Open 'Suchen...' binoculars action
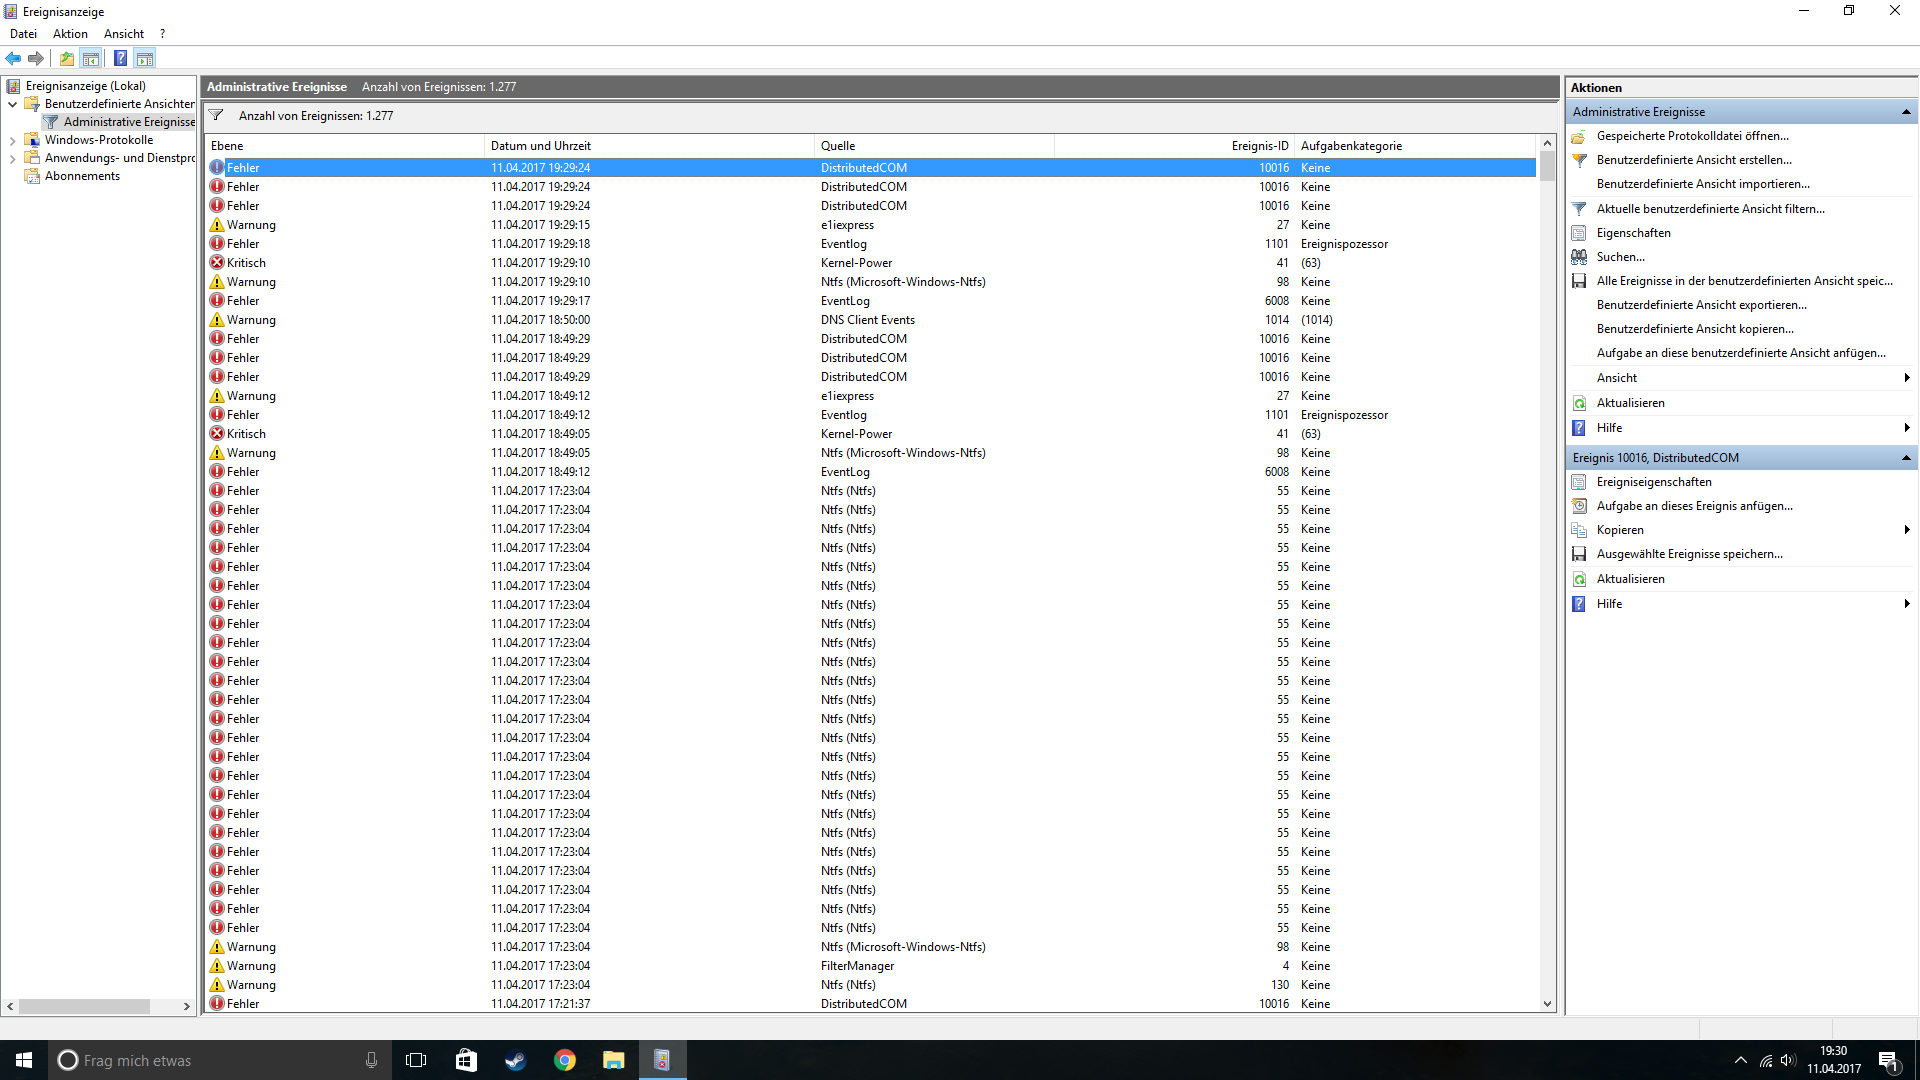Screen dimensions: 1920x1080 (1620, 257)
